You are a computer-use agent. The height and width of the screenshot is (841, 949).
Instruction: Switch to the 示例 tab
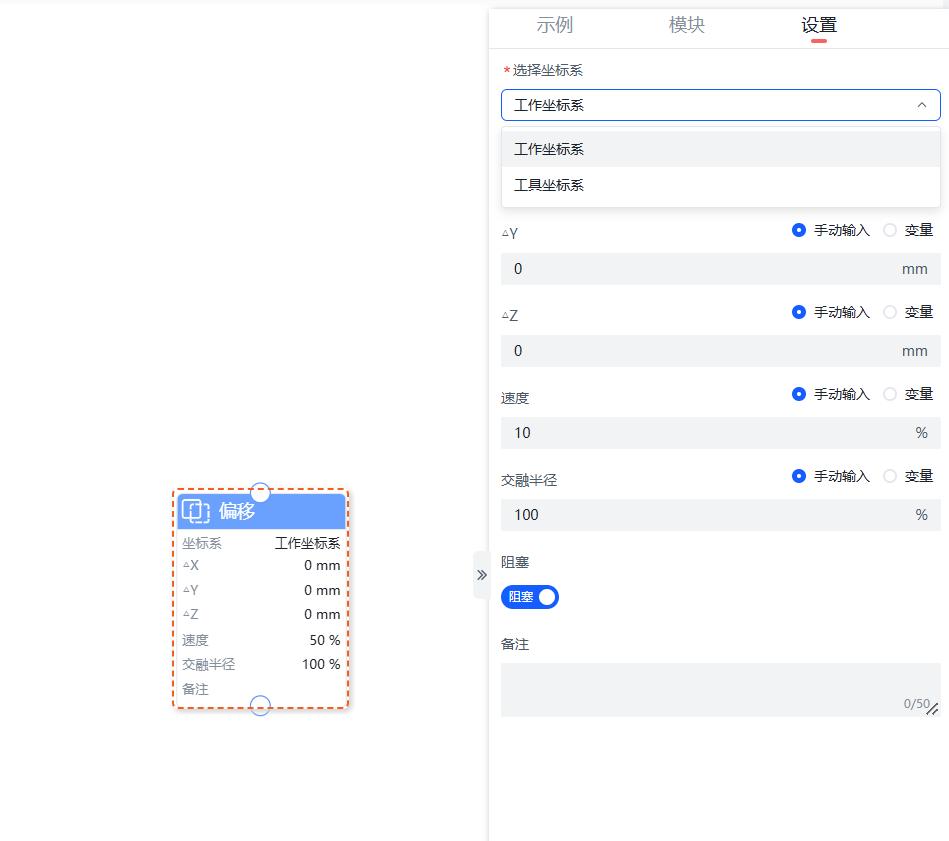(554, 26)
